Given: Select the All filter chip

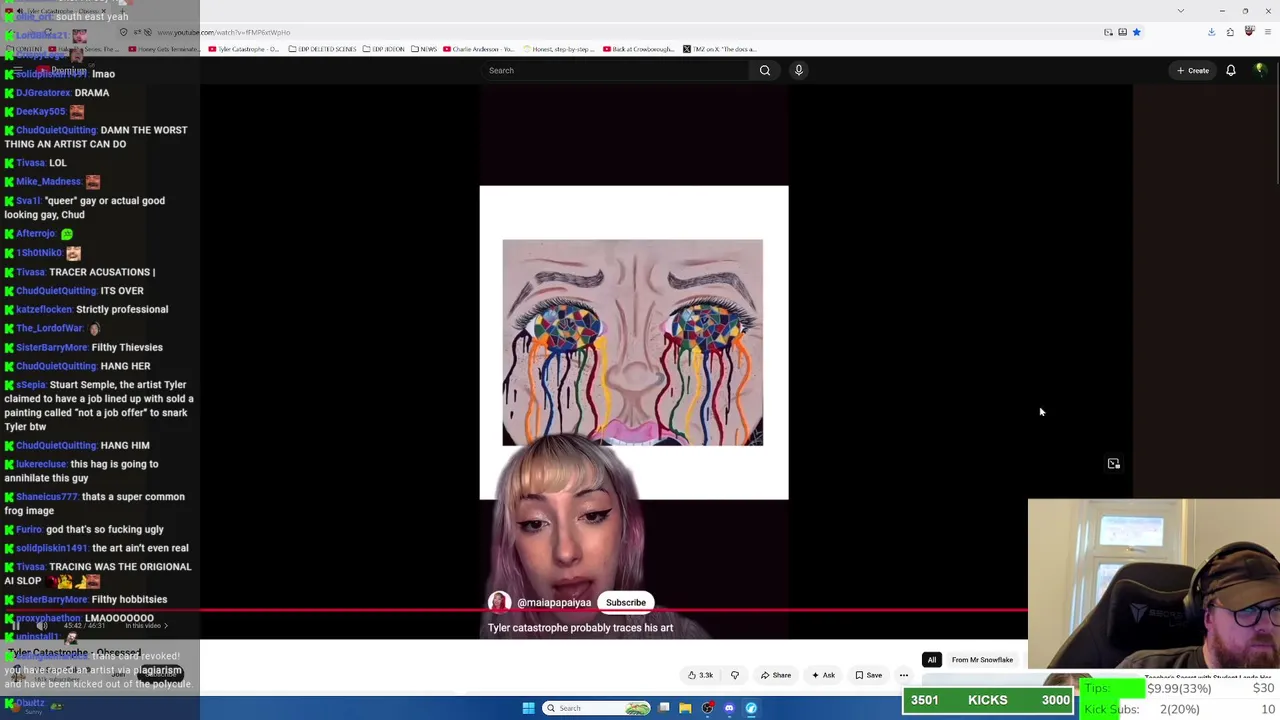Looking at the screenshot, I should pos(932,660).
